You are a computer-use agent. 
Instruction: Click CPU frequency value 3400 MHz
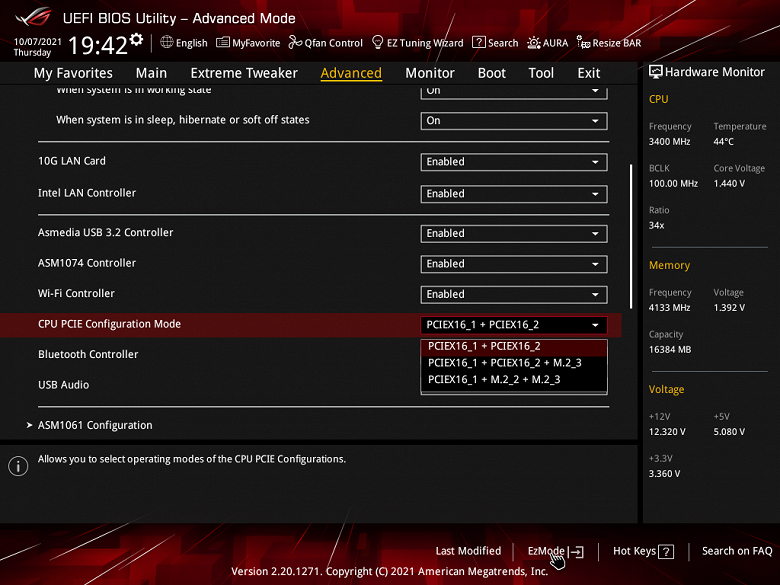(669, 142)
